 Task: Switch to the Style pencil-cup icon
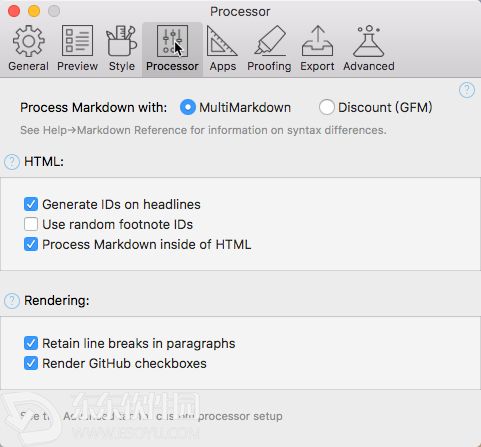point(121,41)
